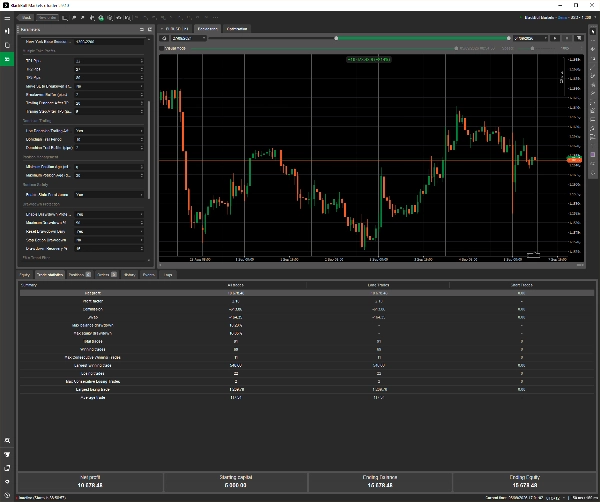Adjust TP1 Pips stepper arrows
Image resolution: width=600 pixels, height=502 pixels.
click(142, 61)
